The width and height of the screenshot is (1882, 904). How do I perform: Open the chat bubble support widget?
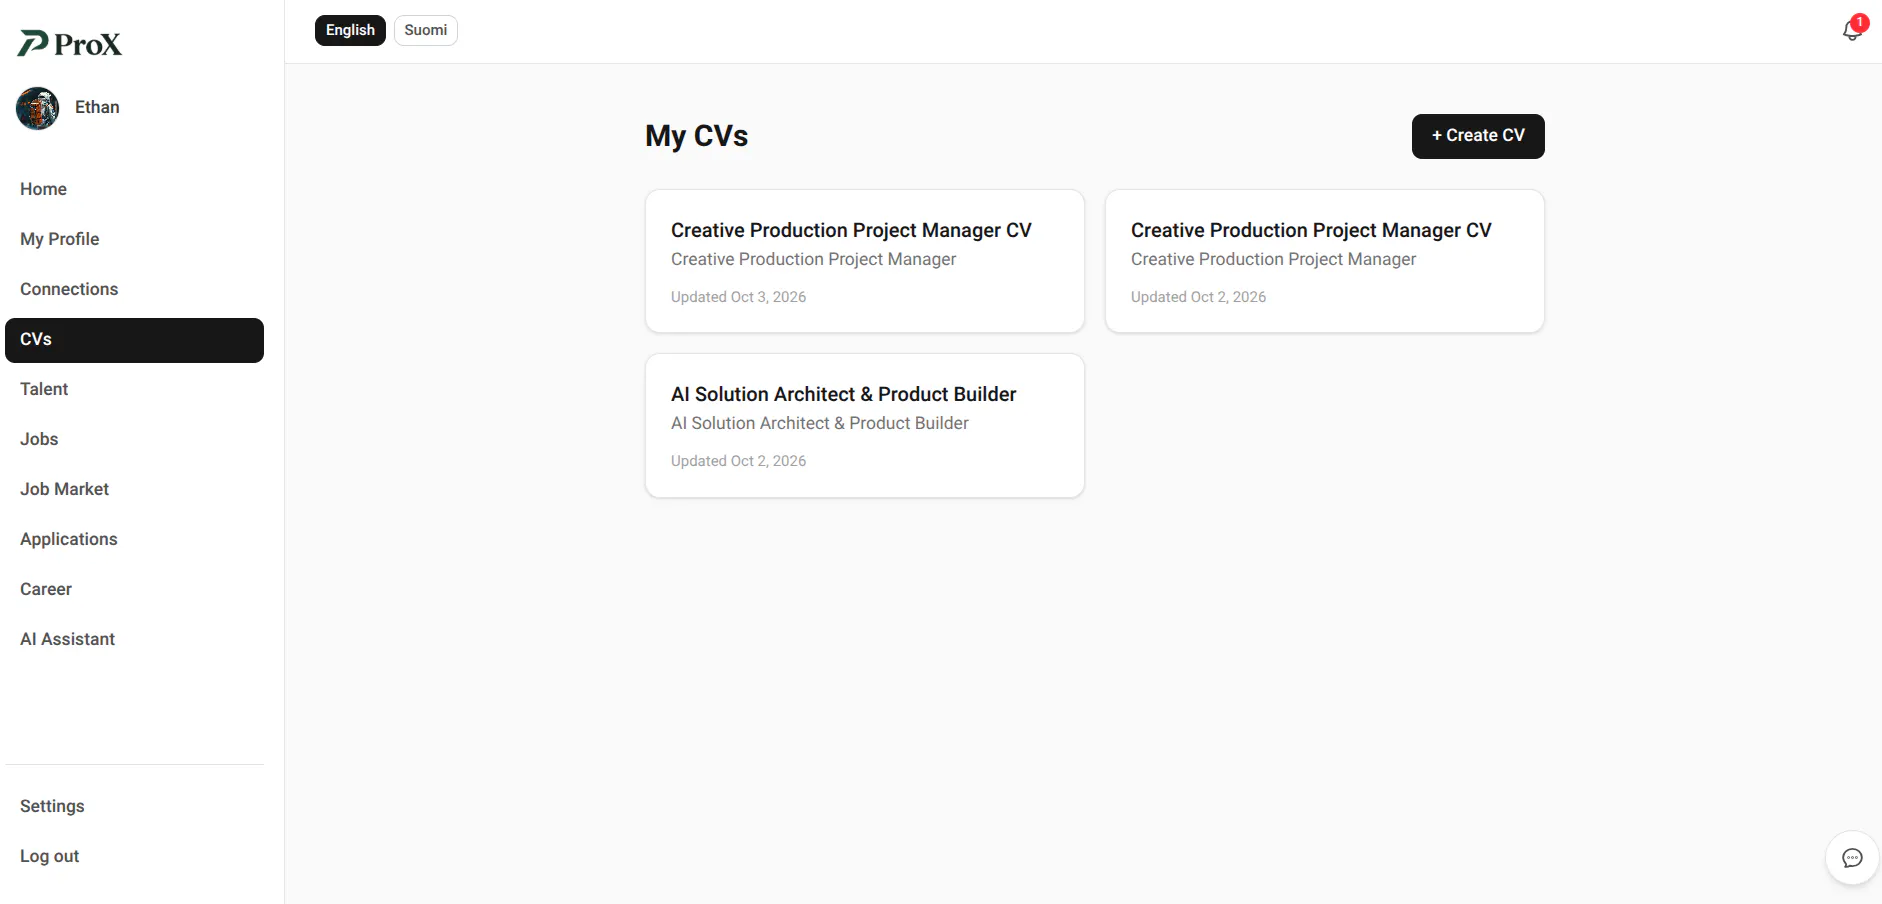[x=1852, y=858]
